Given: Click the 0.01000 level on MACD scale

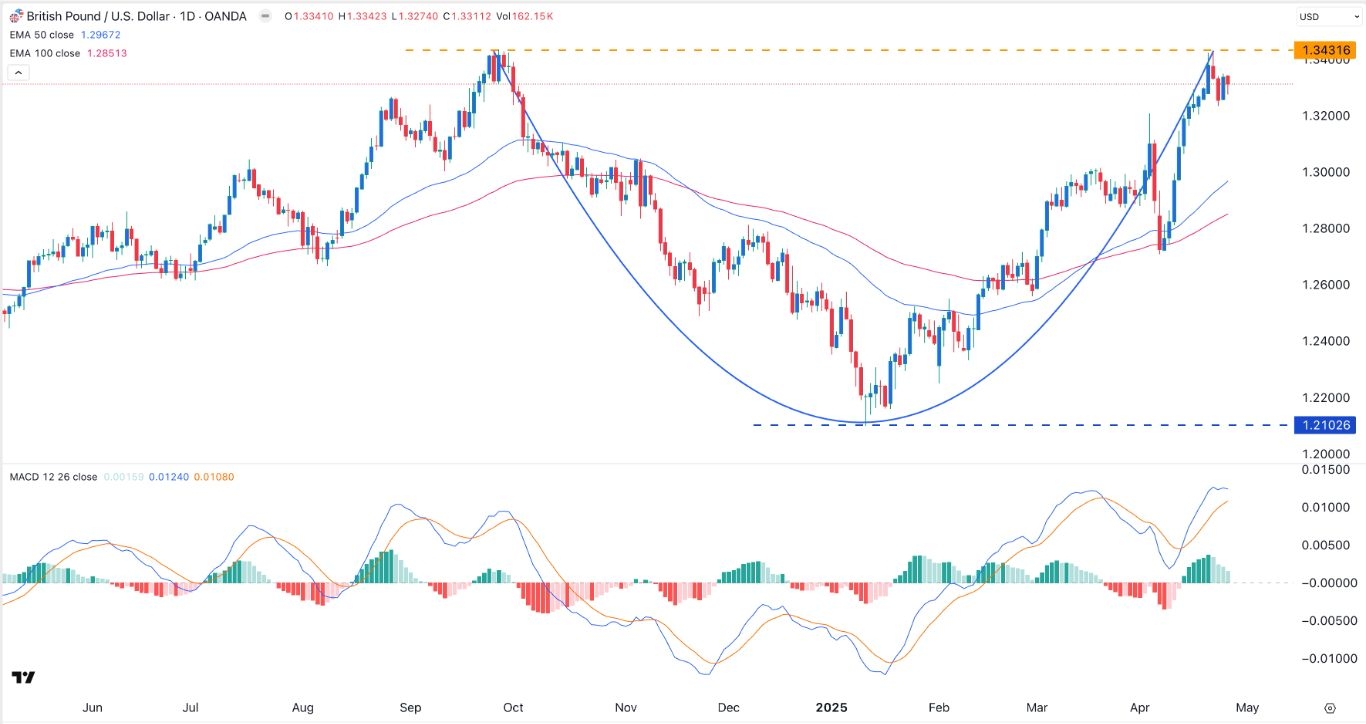Looking at the screenshot, I should [x=1326, y=507].
